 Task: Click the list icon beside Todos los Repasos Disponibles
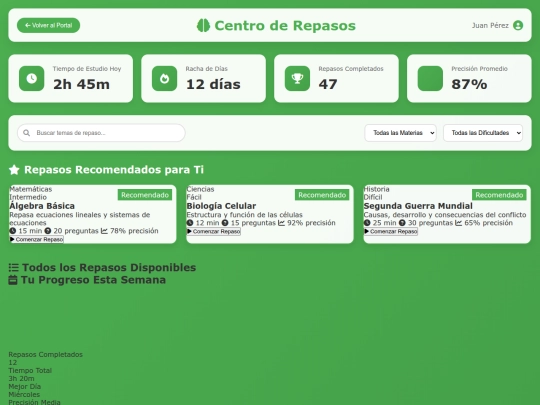click(x=14, y=268)
